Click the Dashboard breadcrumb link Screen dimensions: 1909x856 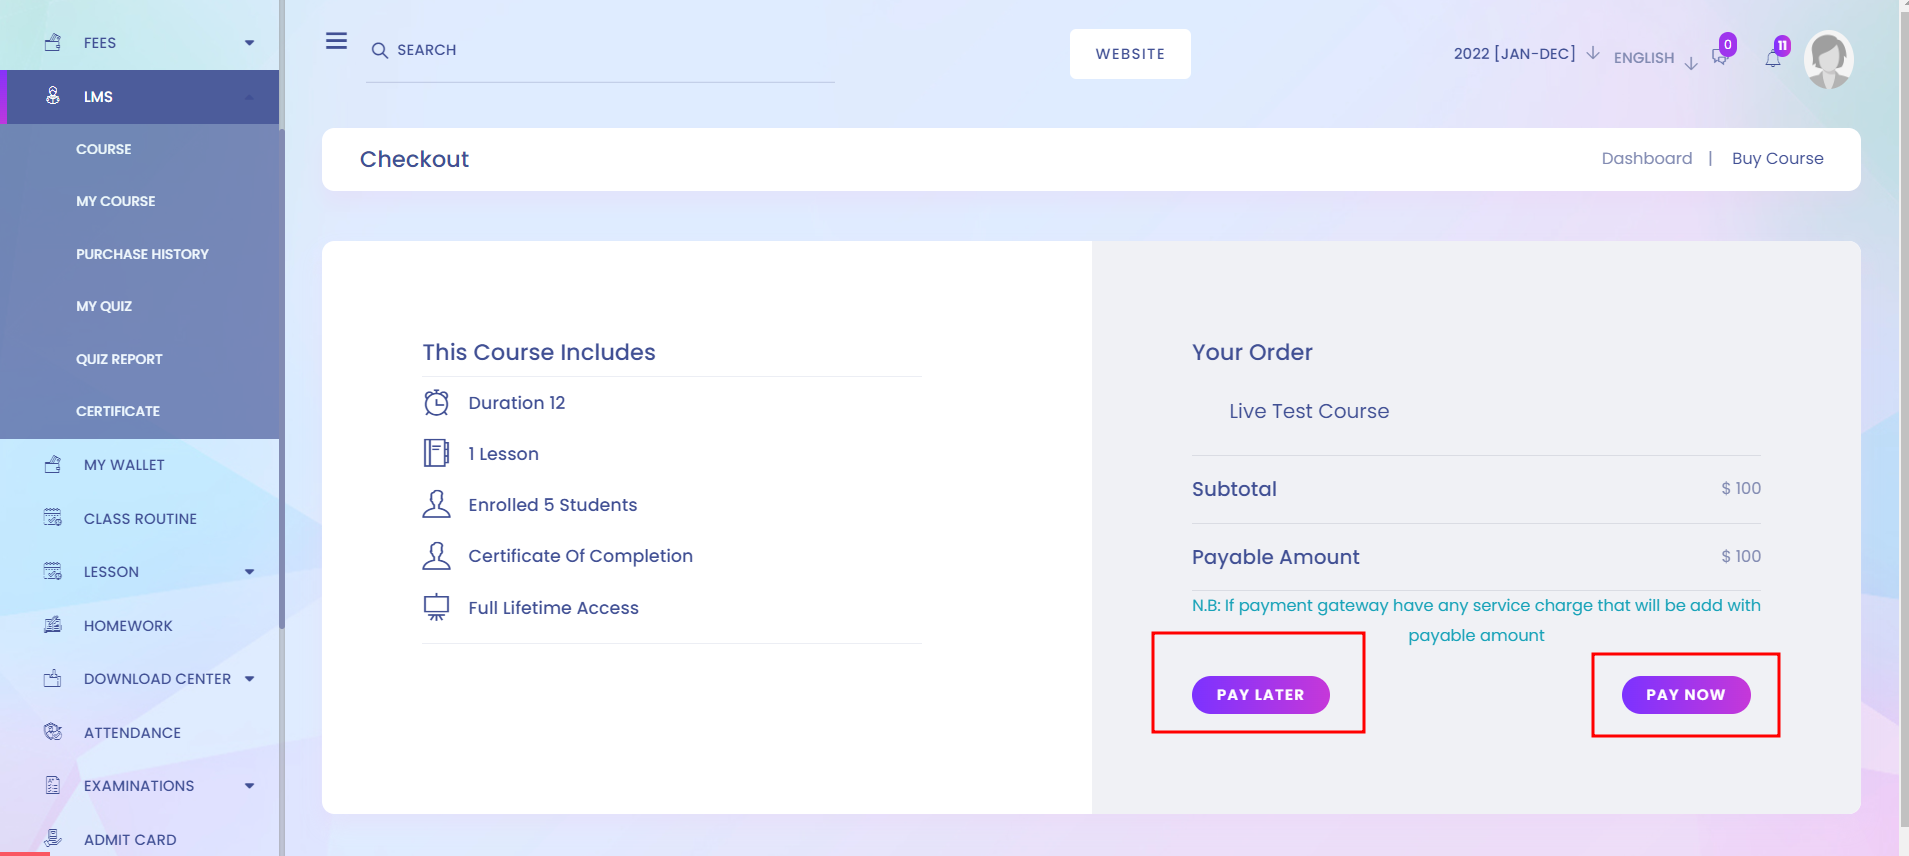[x=1646, y=158]
